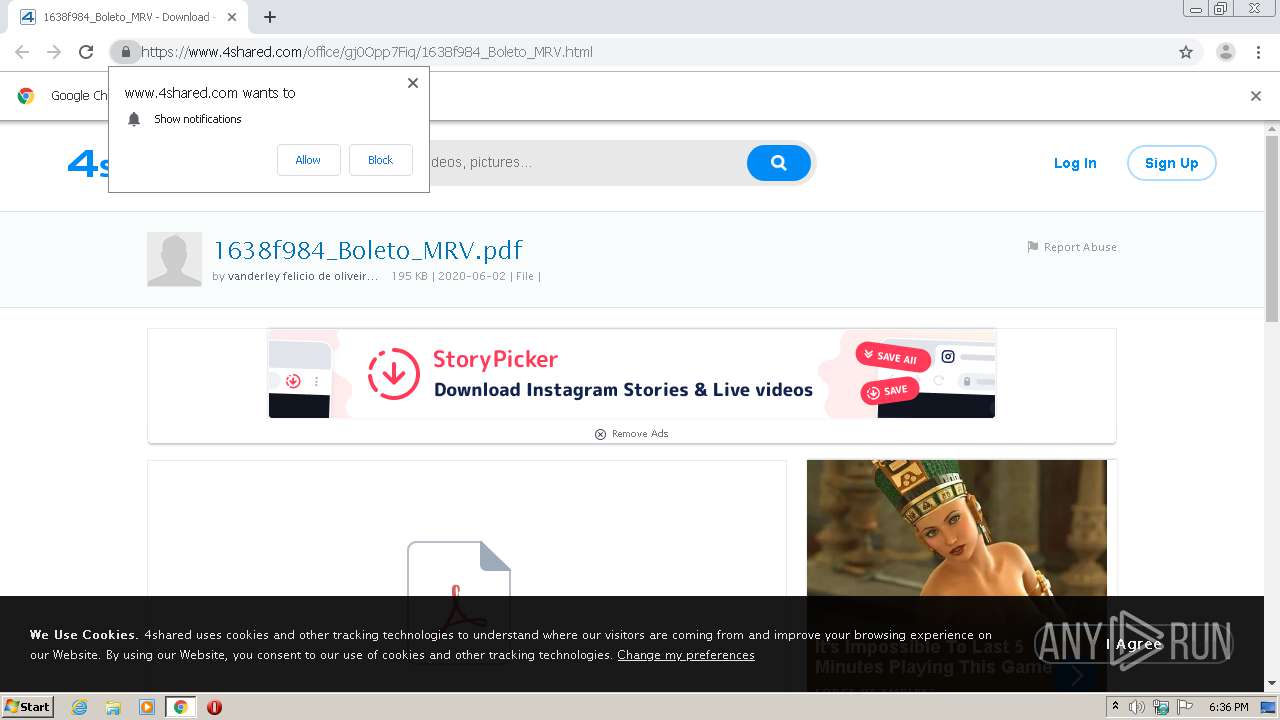This screenshot has height=720, width=1280.
Task: Reload the page with the refresh icon
Action: click(86, 52)
